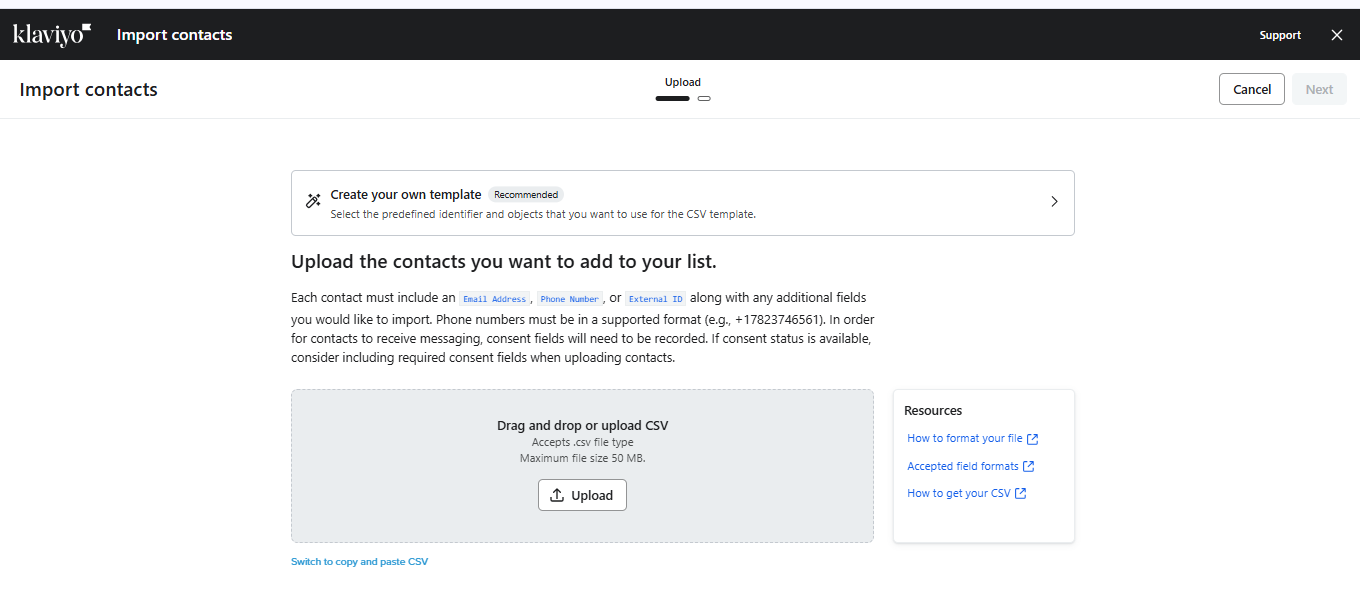Screen dimensions: 1360x600
Task: Open Accepted field formats link
Action: coord(962,466)
